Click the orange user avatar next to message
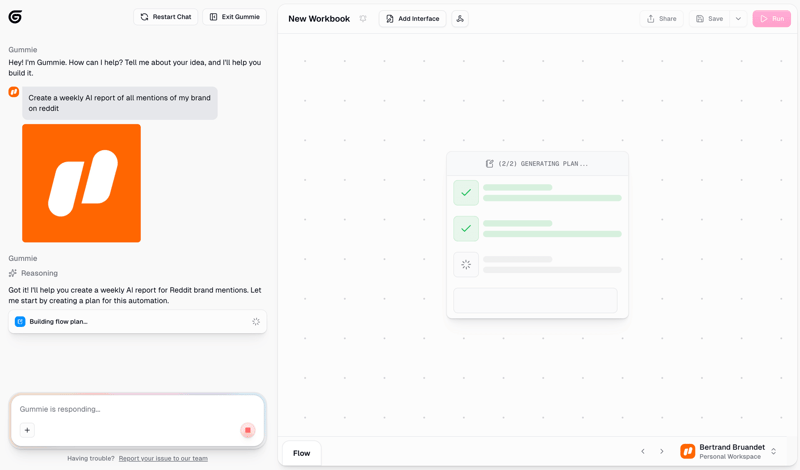The image size is (800, 470). click(x=14, y=92)
